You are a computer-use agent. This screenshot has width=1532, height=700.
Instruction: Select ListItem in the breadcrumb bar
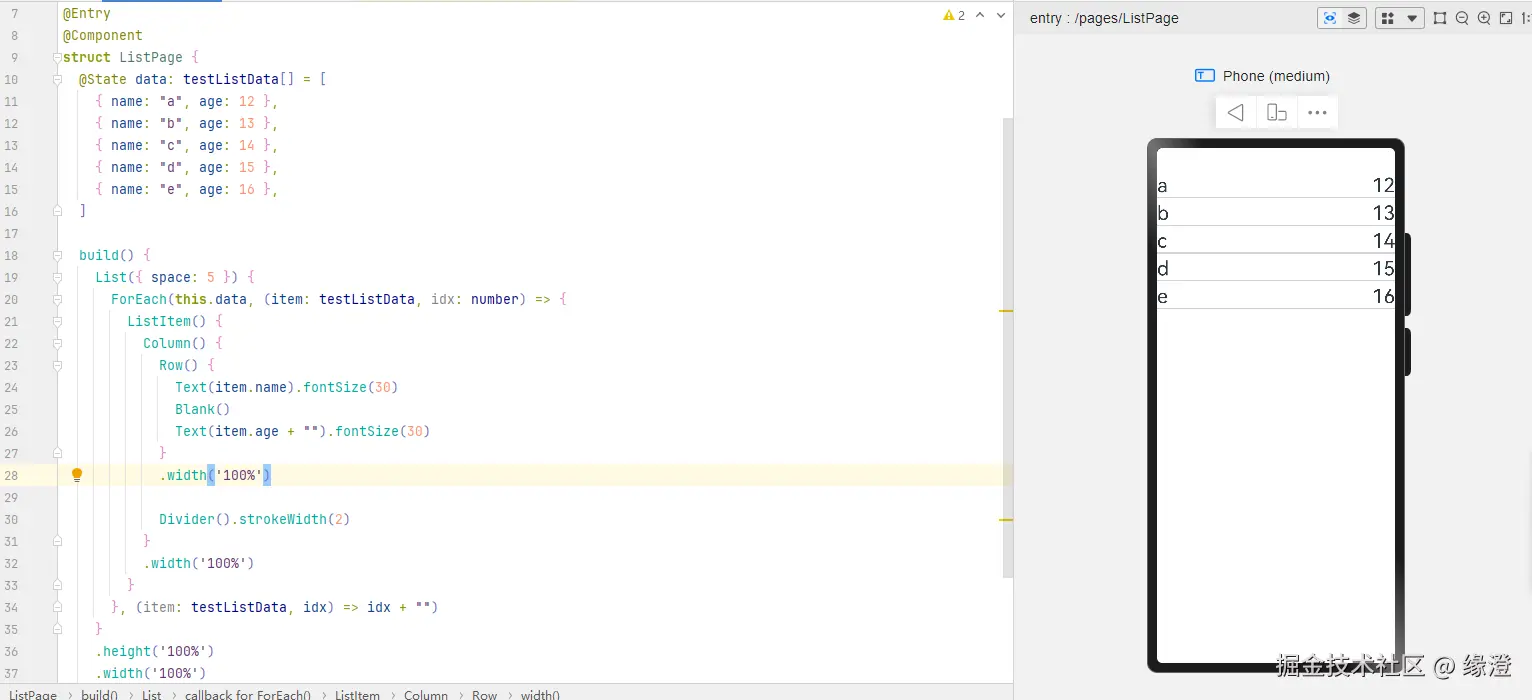(357, 694)
